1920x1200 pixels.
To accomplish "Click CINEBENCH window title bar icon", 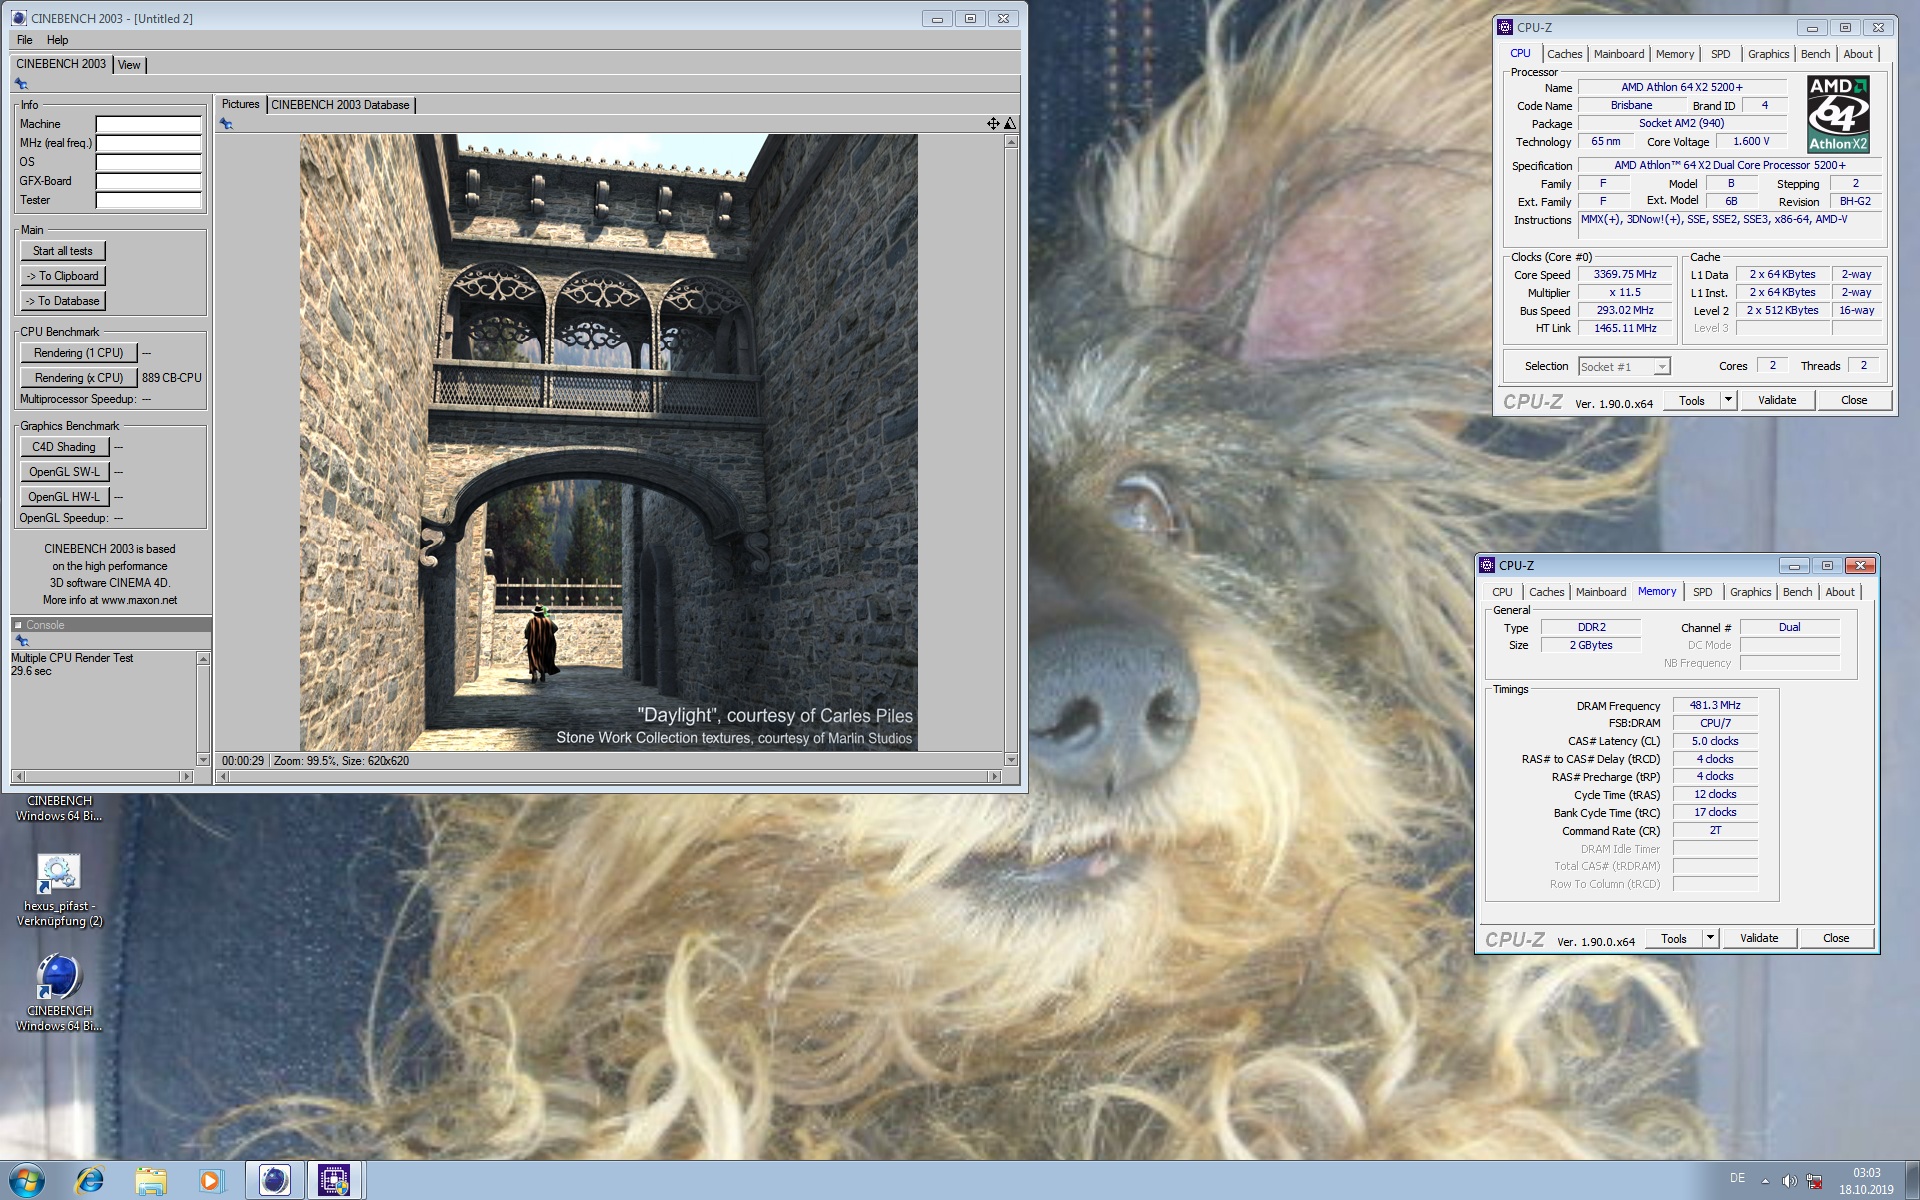I will coord(20,18).
